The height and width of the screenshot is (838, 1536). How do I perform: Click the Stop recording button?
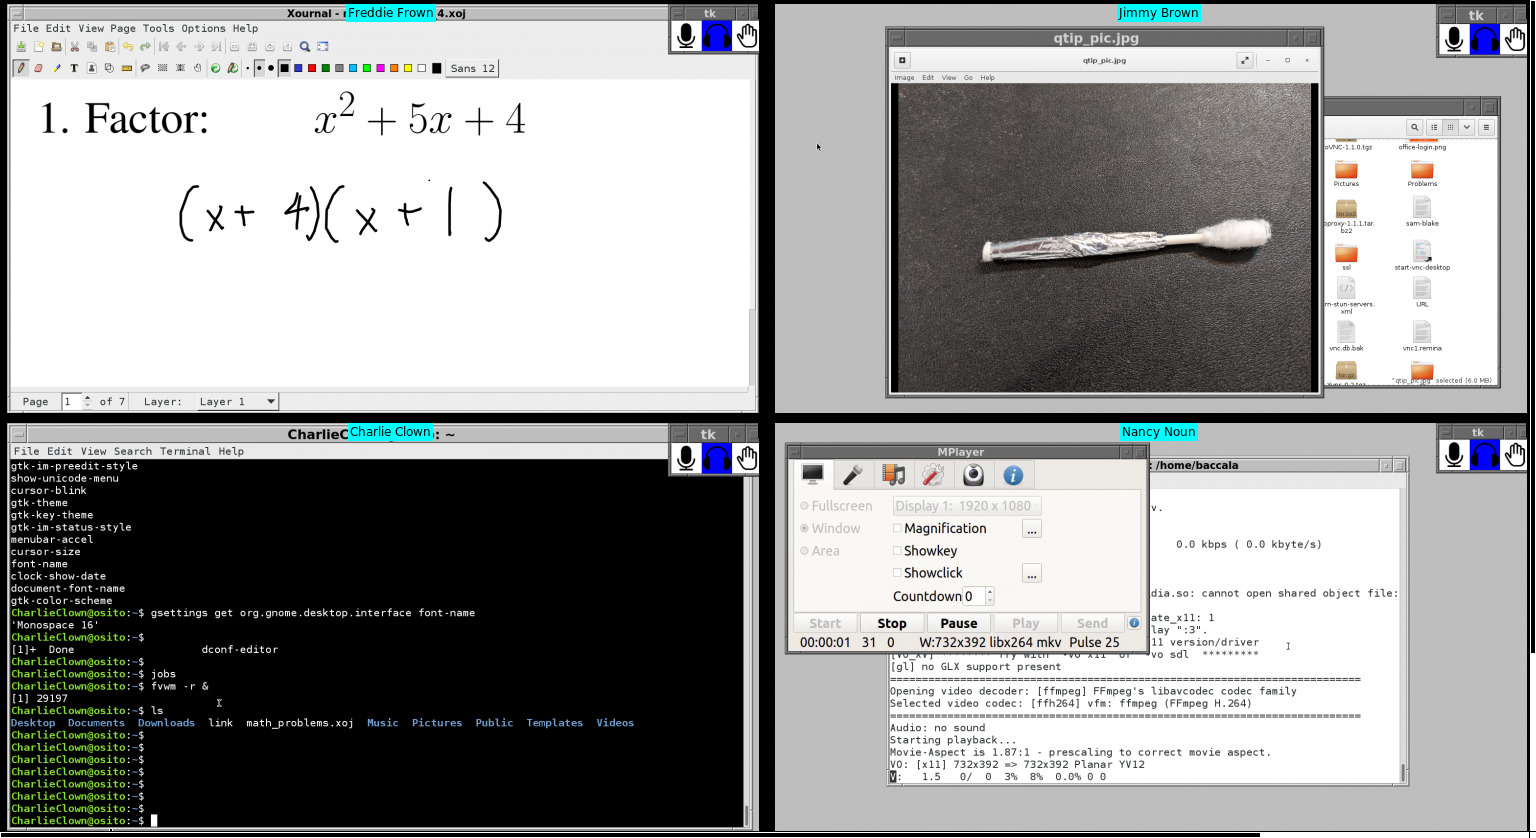point(891,623)
